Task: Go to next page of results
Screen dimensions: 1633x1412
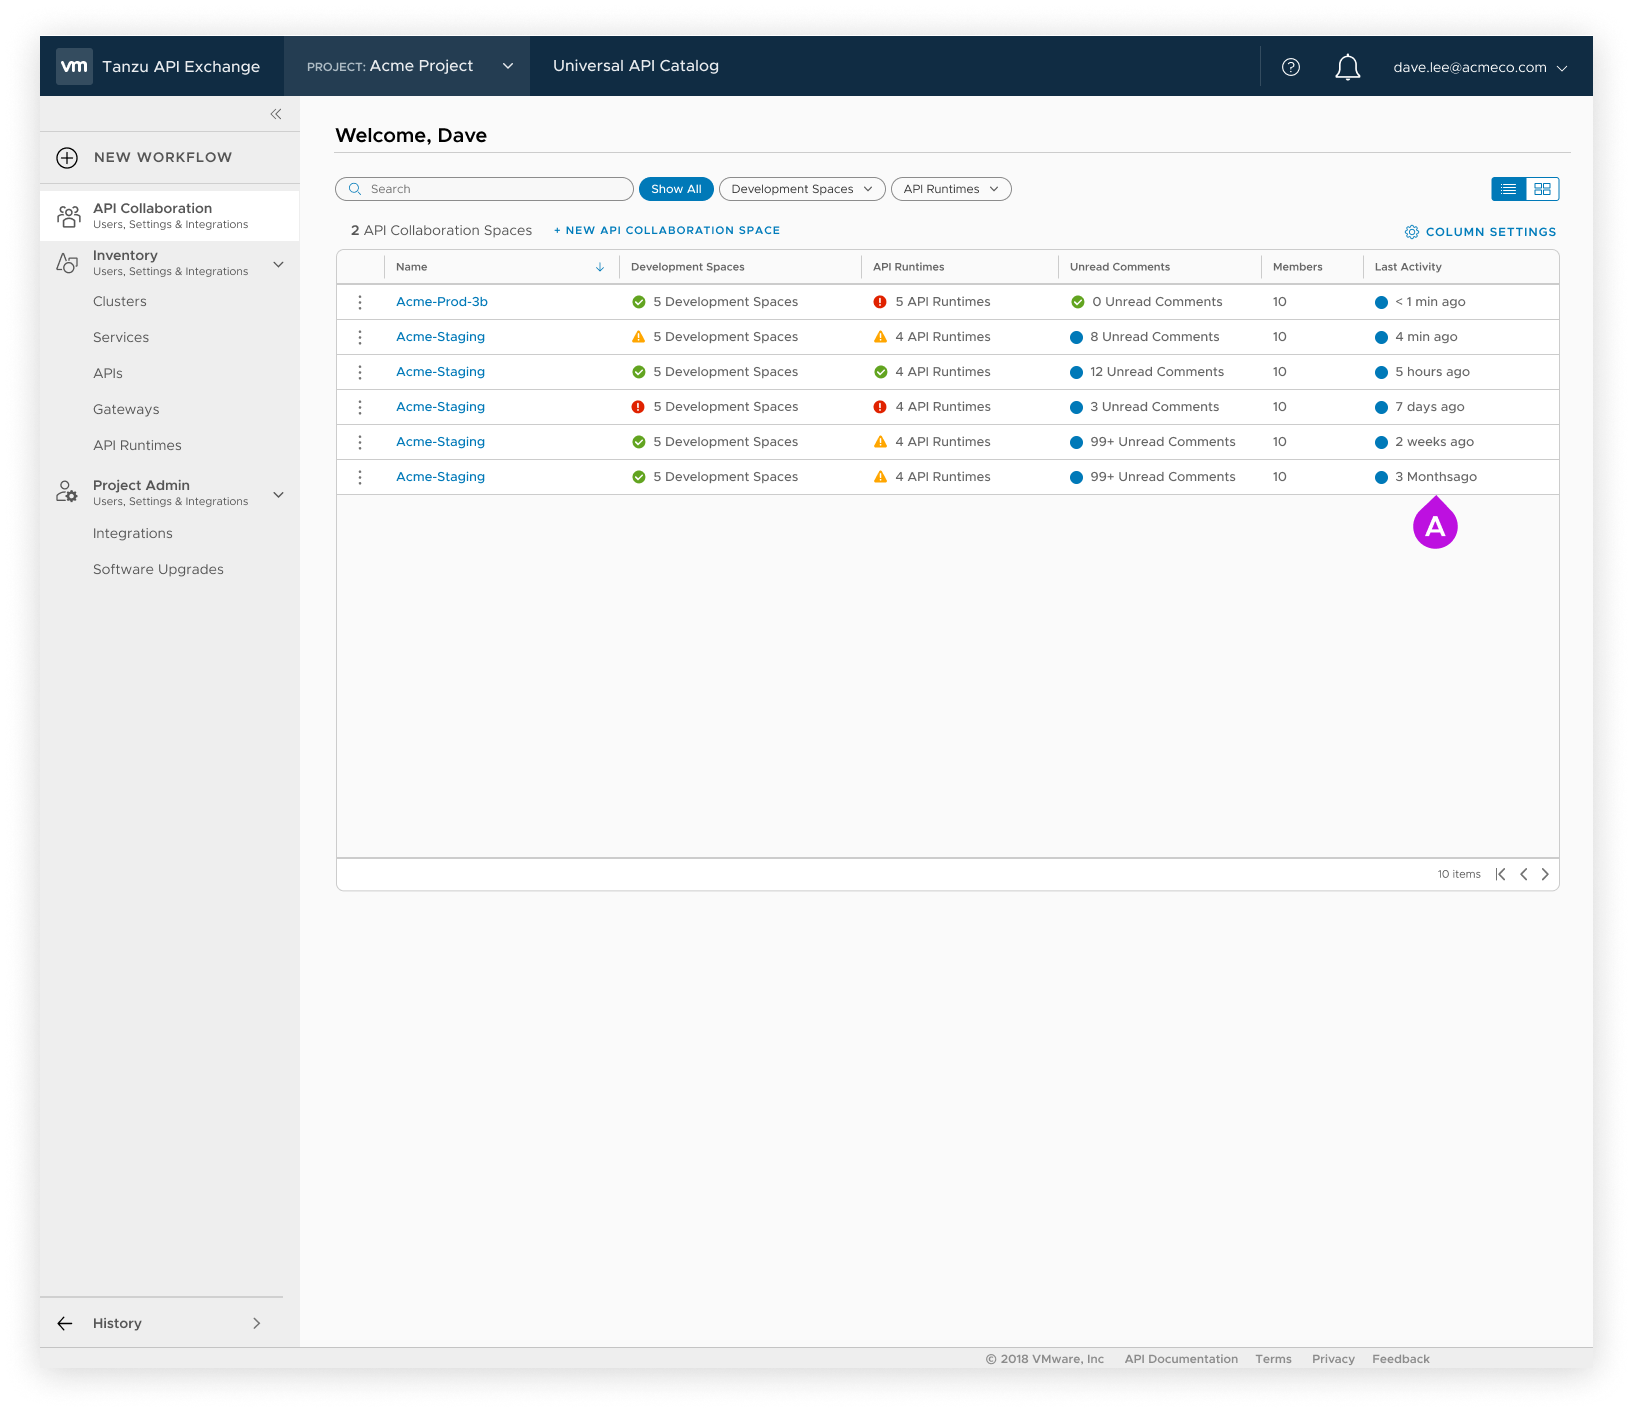Action: (x=1545, y=874)
